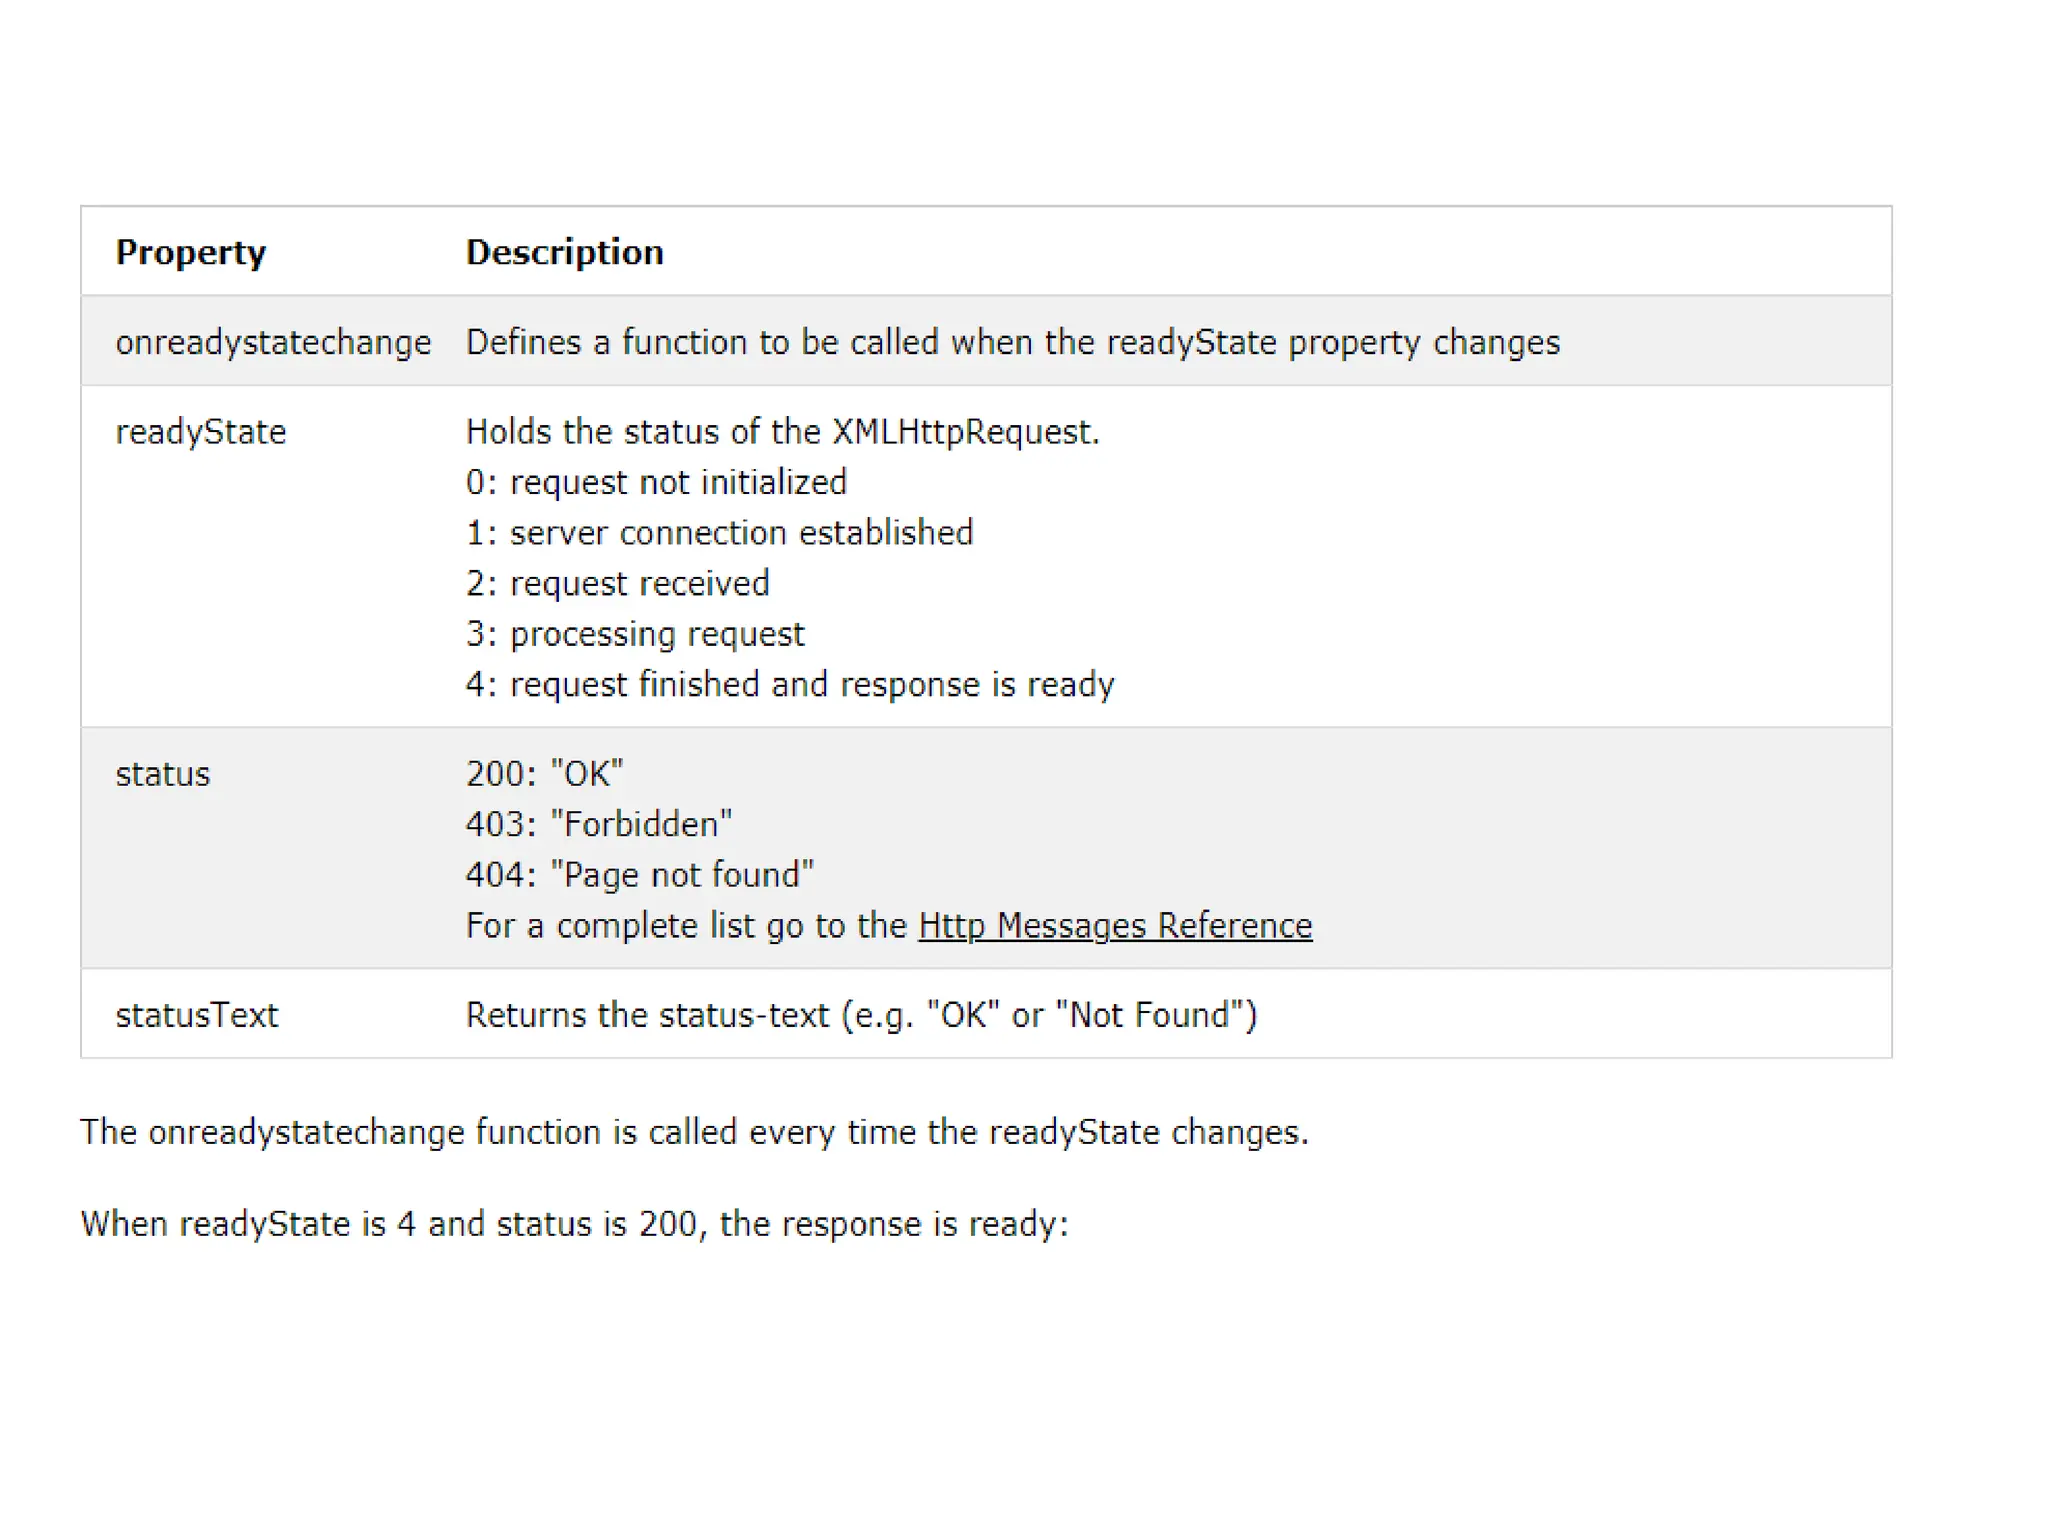Image resolution: width=2048 pixels, height=1536 pixels.
Task: Select the onreadystatechange property cell
Action: 273,342
